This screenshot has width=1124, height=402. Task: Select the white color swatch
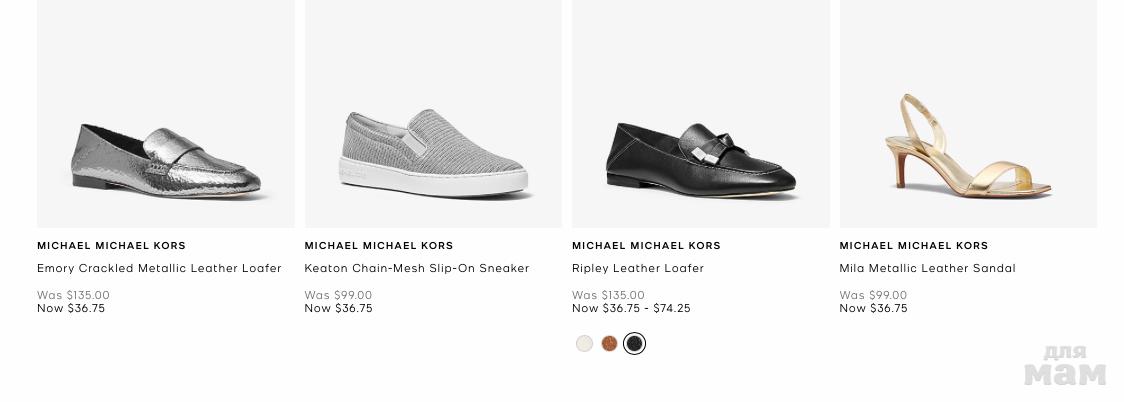(x=585, y=344)
